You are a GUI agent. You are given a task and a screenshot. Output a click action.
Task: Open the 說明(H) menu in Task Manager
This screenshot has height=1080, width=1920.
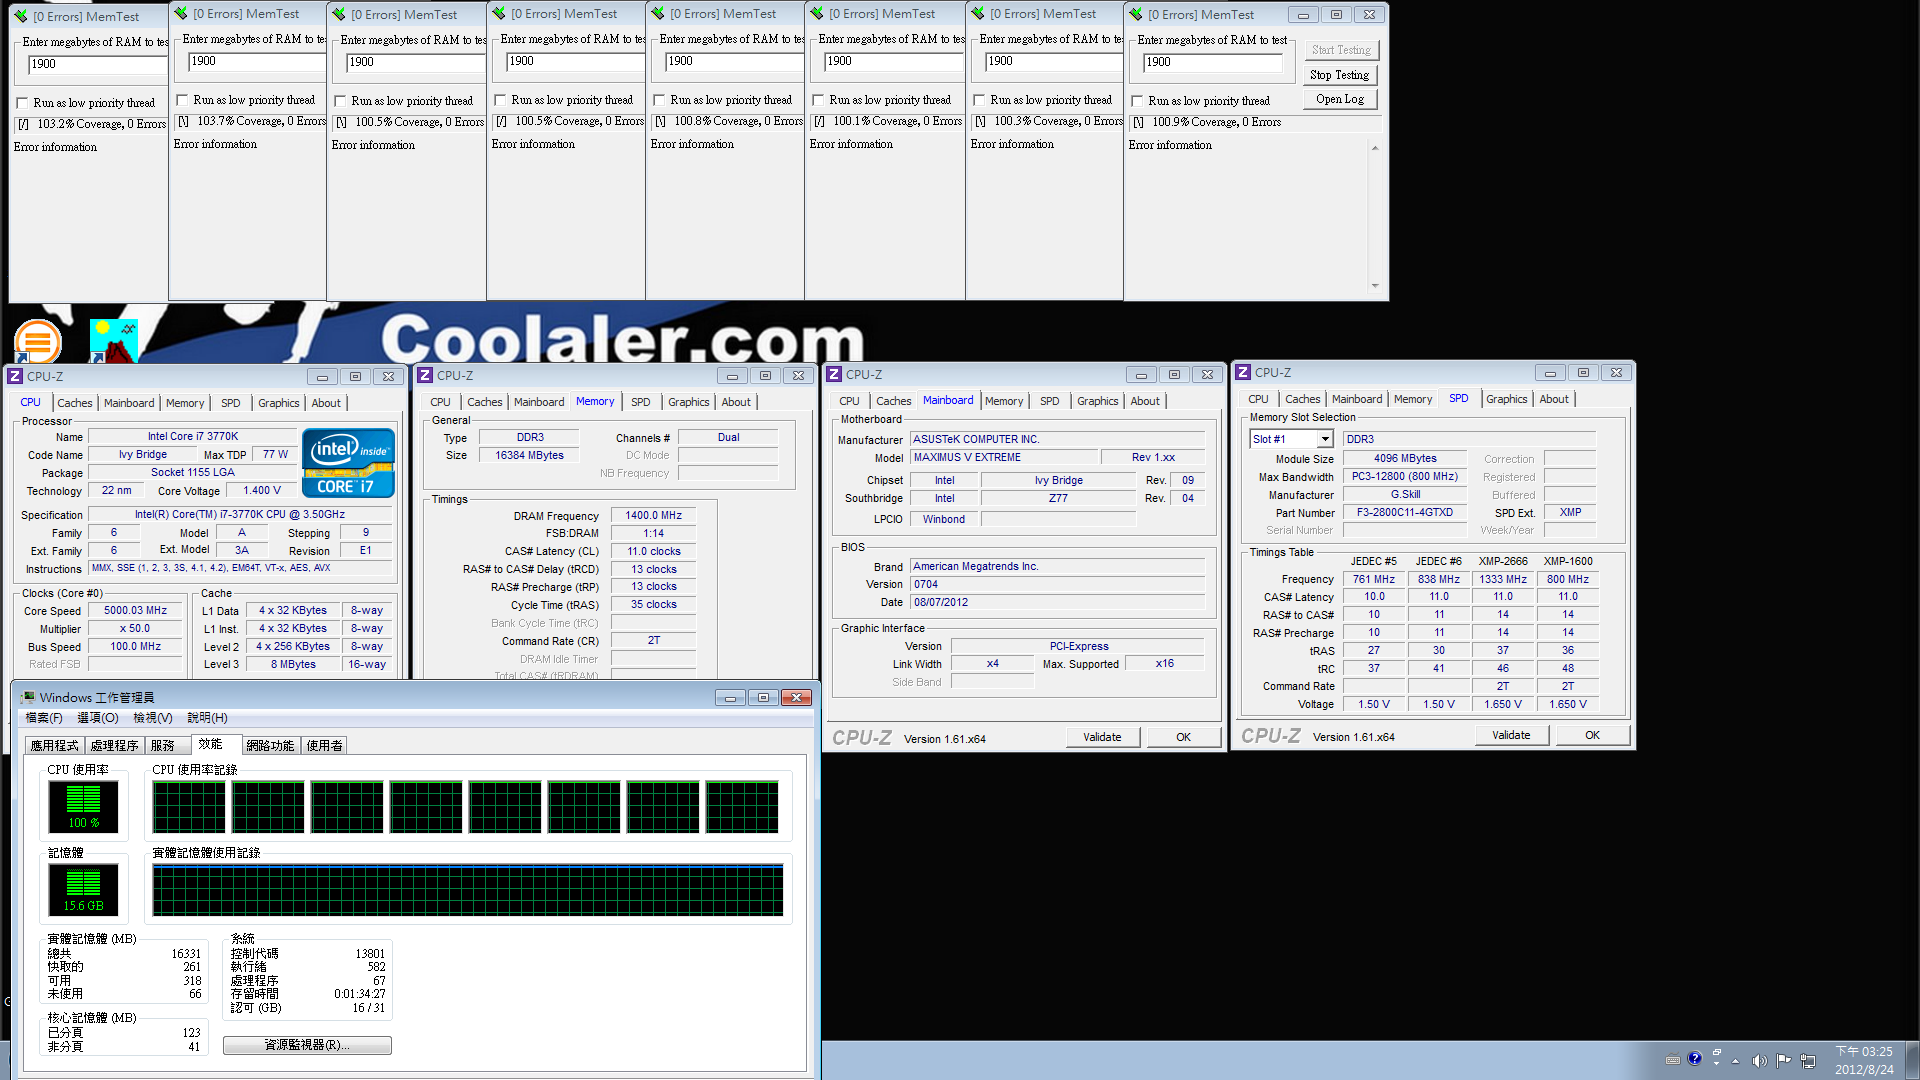click(207, 718)
